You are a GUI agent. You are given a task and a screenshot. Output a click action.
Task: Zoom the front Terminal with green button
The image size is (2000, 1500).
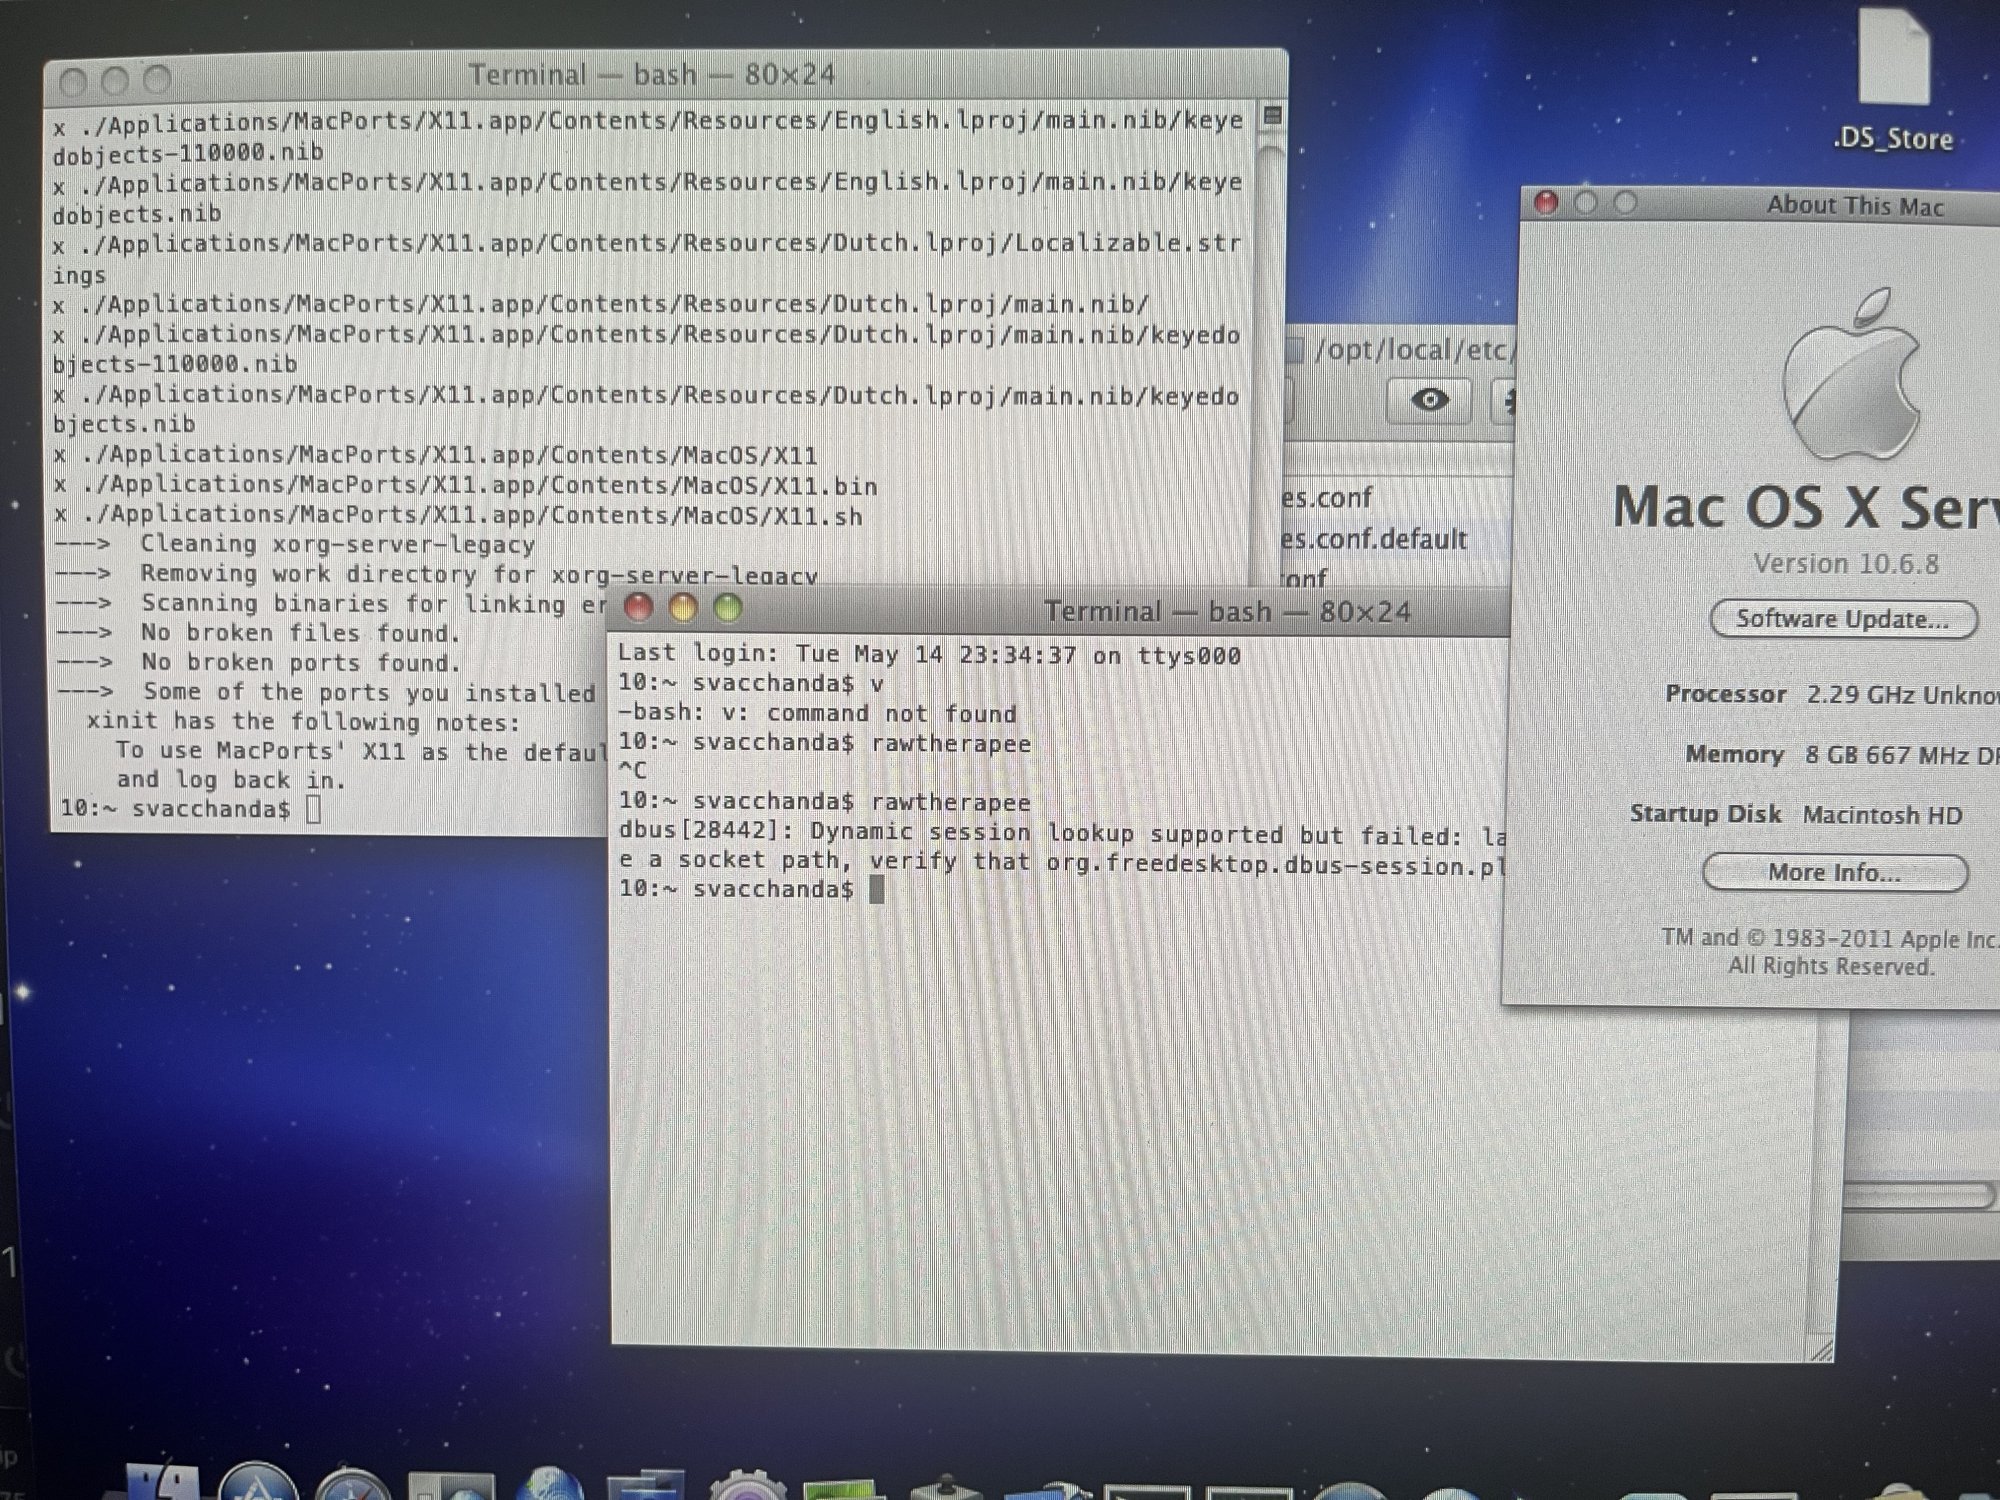pyautogui.click(x=727, y=608)
